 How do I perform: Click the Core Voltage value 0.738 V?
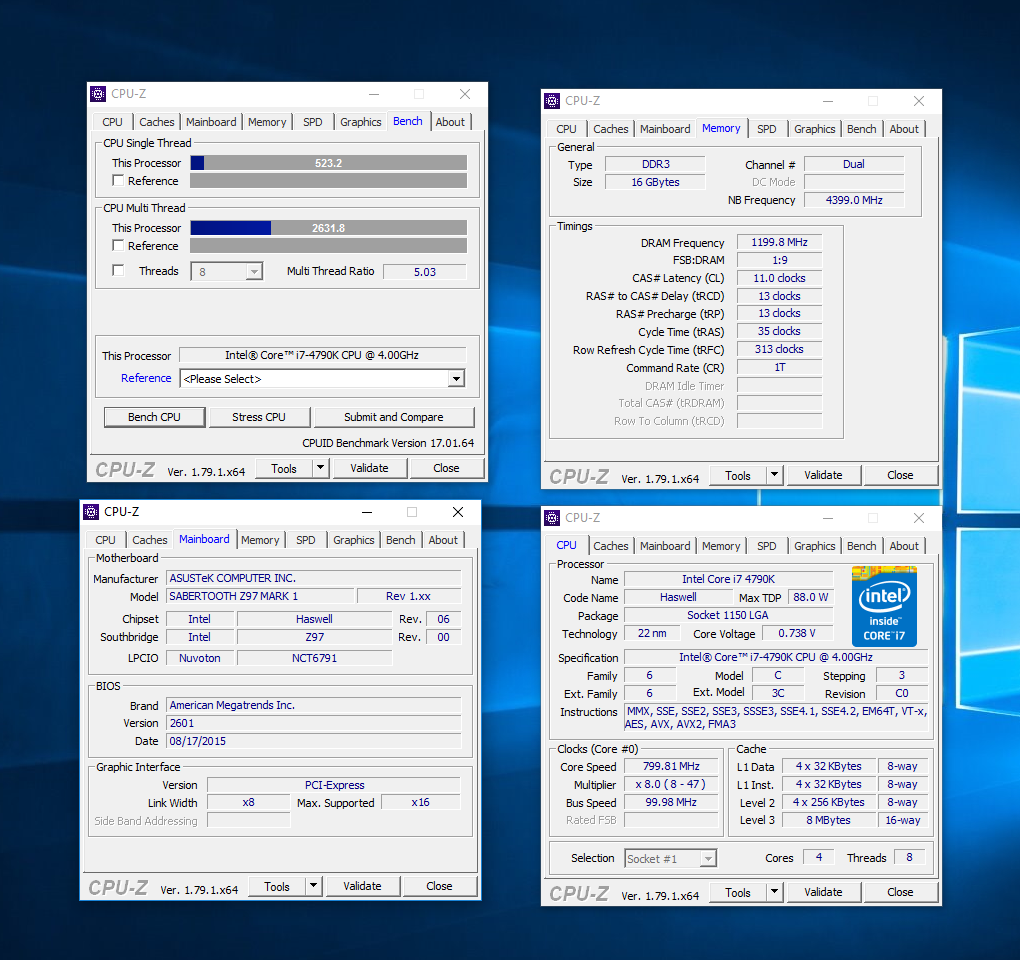click(x=797, y=633)
